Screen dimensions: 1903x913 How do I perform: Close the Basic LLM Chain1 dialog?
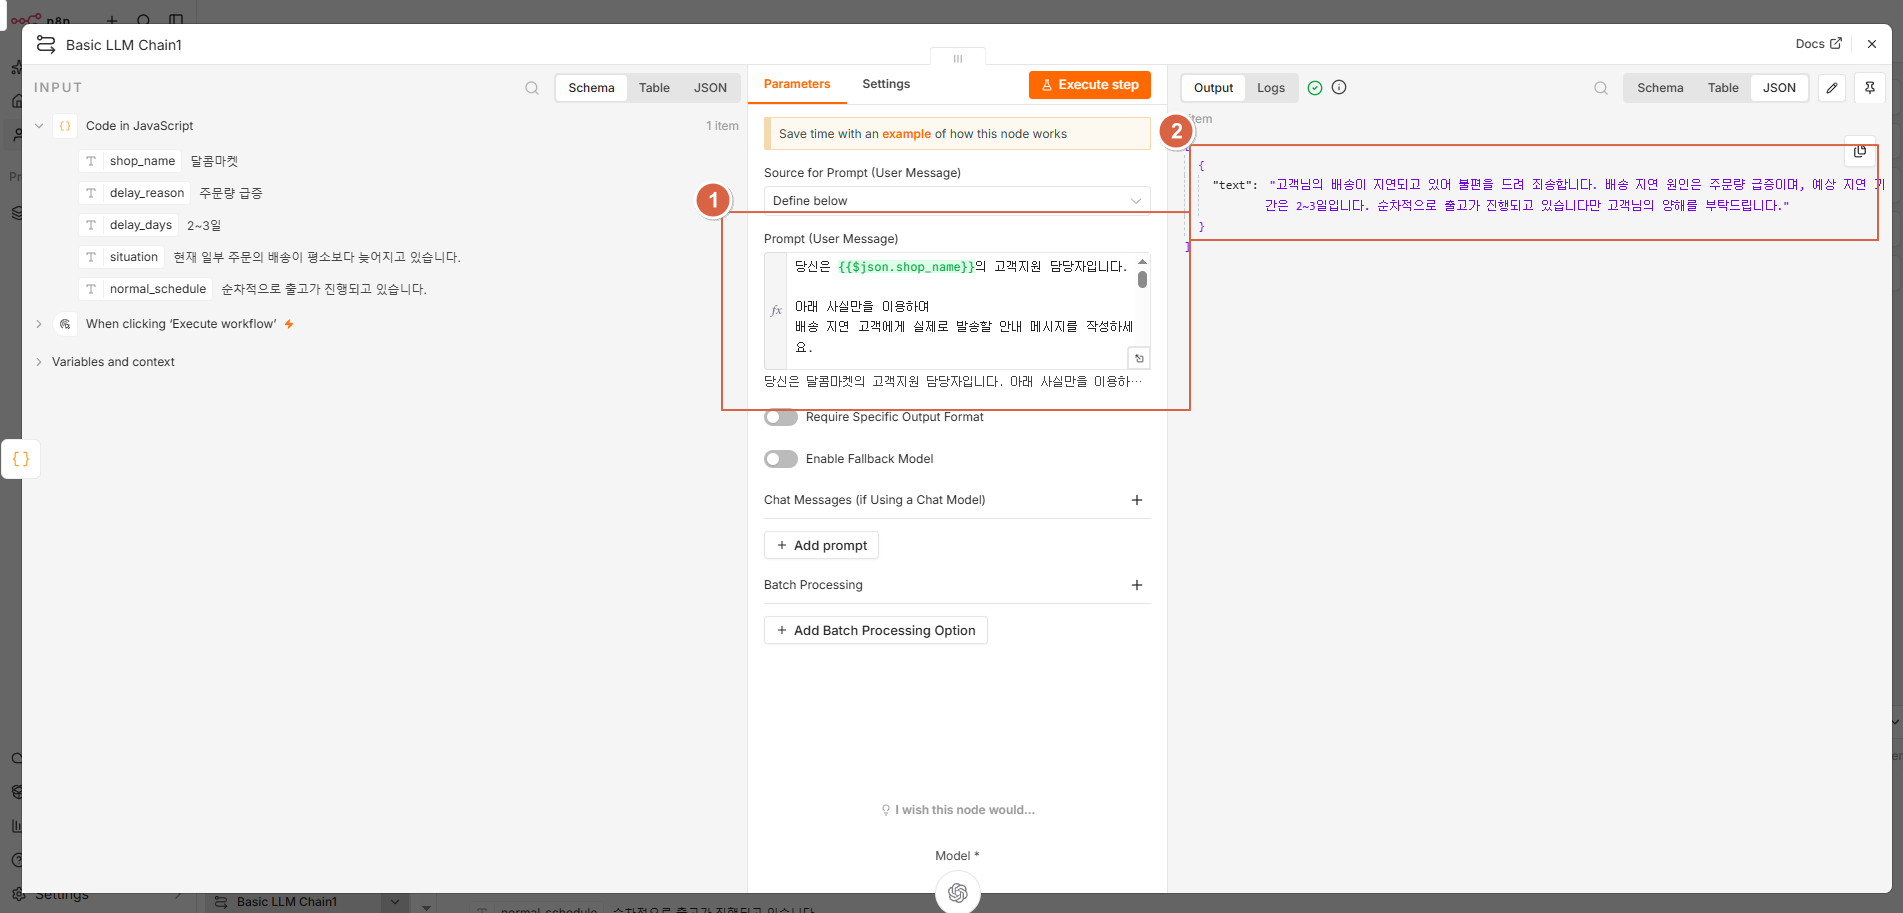point(1872,44)
